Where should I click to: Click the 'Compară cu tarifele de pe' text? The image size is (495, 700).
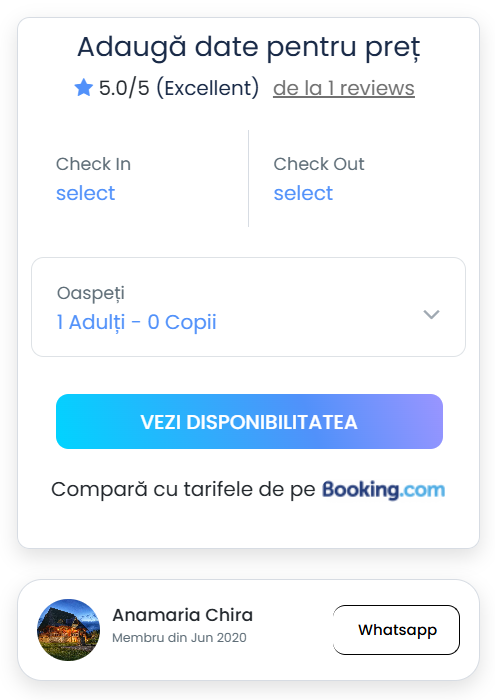point(183,489)
